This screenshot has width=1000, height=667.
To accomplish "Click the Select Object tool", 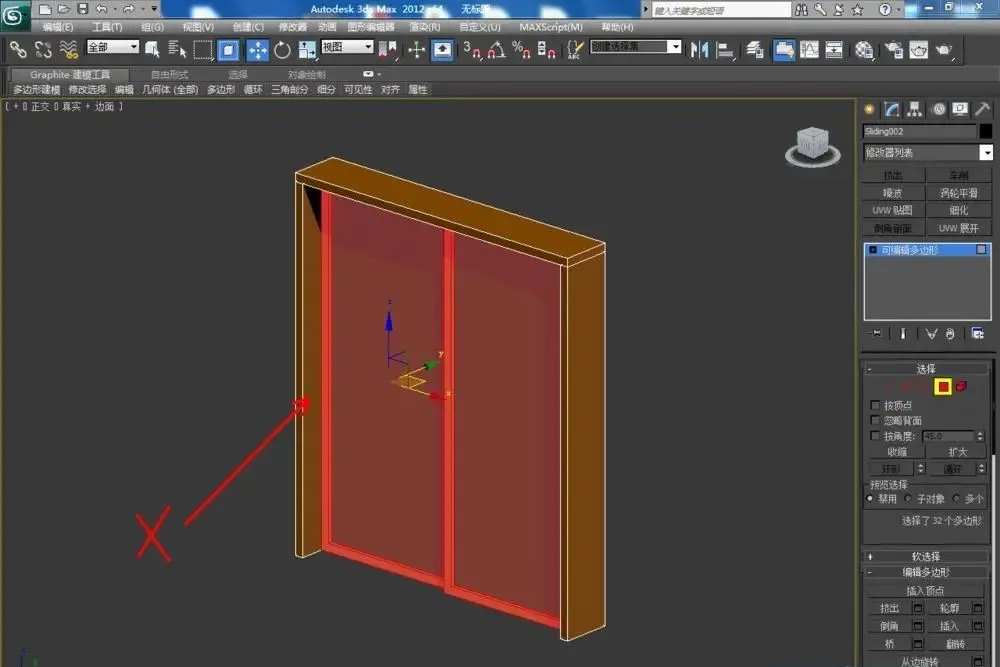I will click(153, 49).
